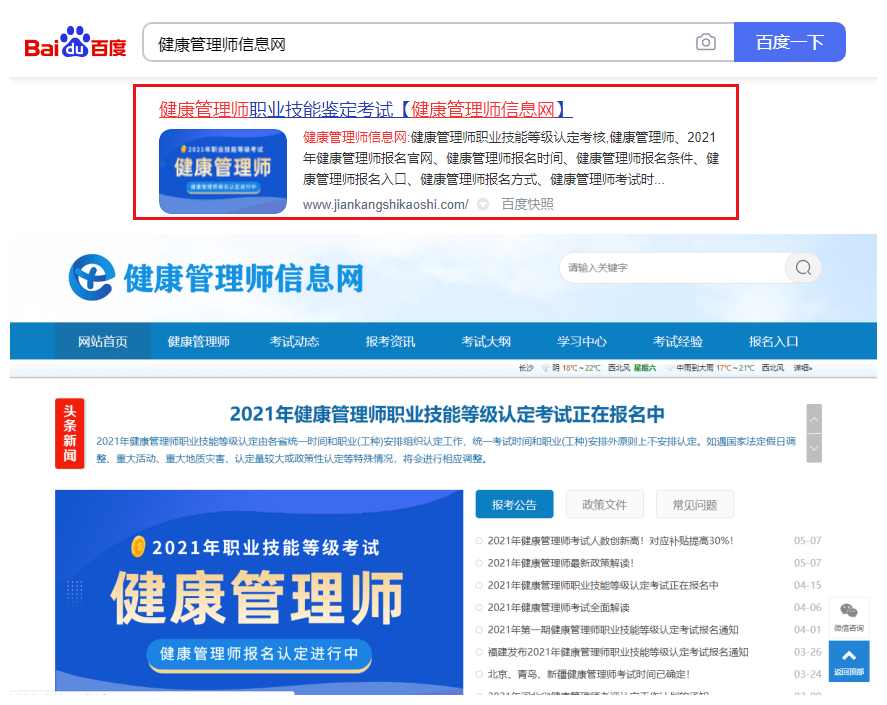Go to 网站首页 nav item
Viewport: 887px width, 705px height.
point(102,341)
